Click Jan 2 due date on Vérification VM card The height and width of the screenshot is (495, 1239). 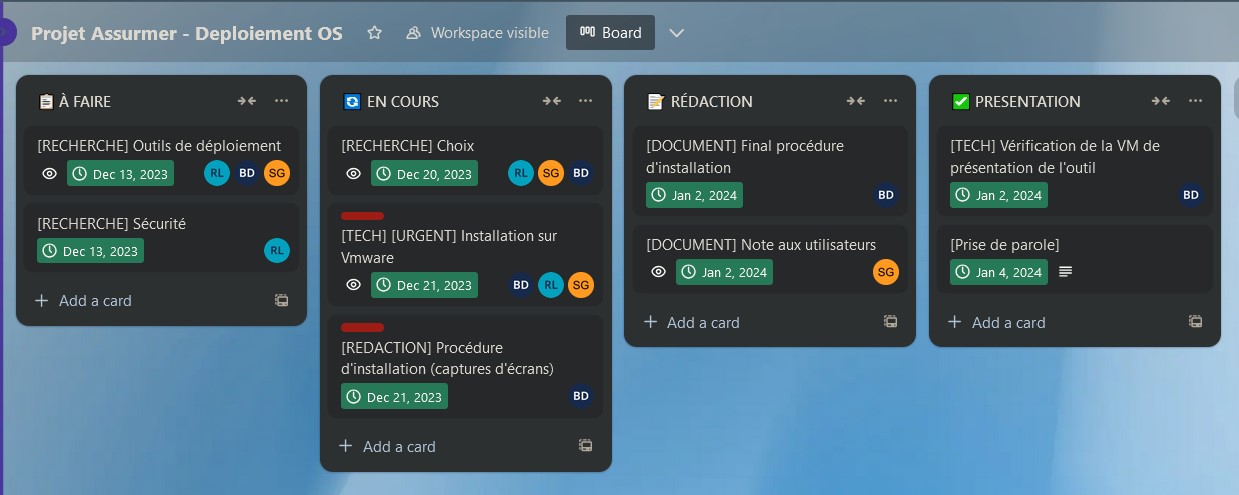999,195
